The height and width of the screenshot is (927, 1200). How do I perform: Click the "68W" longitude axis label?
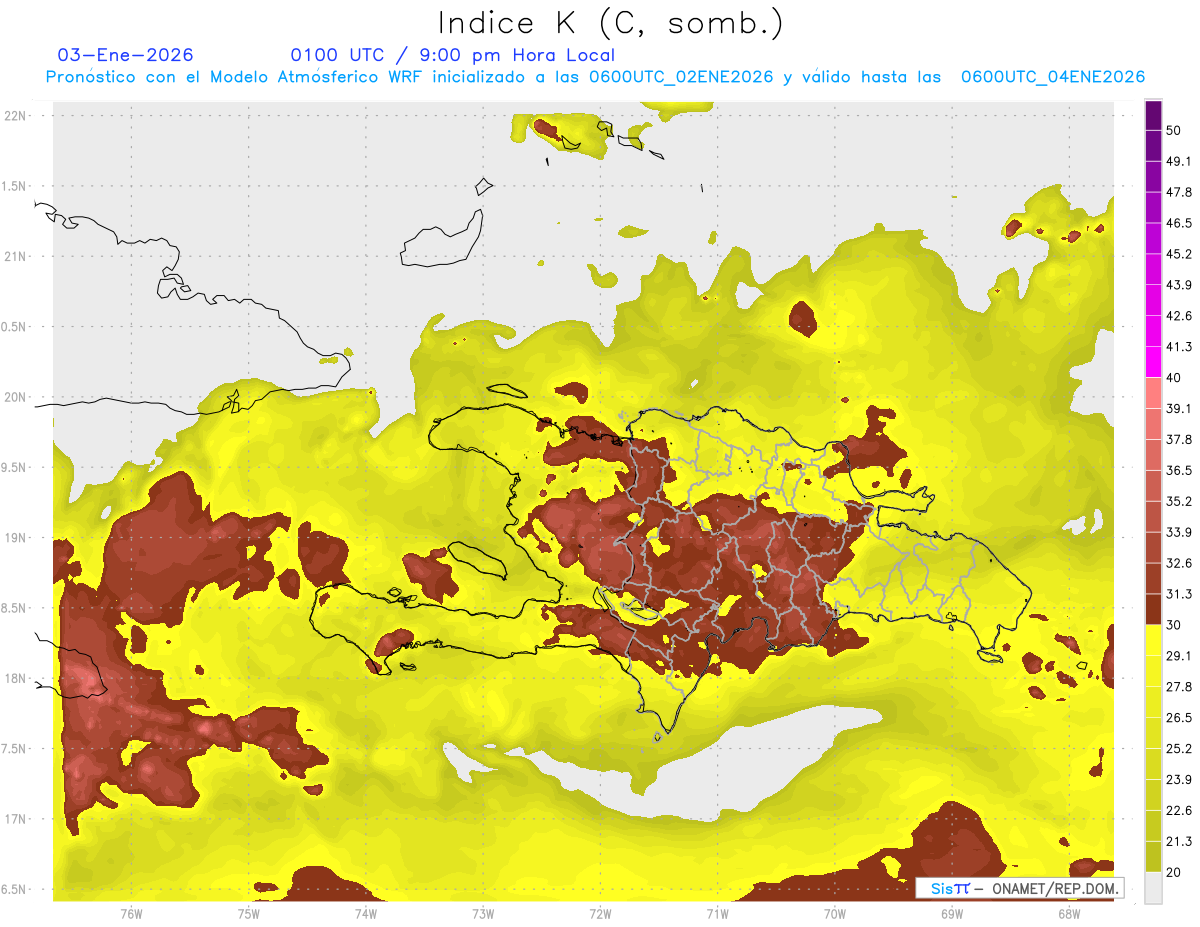(1068, 913)
